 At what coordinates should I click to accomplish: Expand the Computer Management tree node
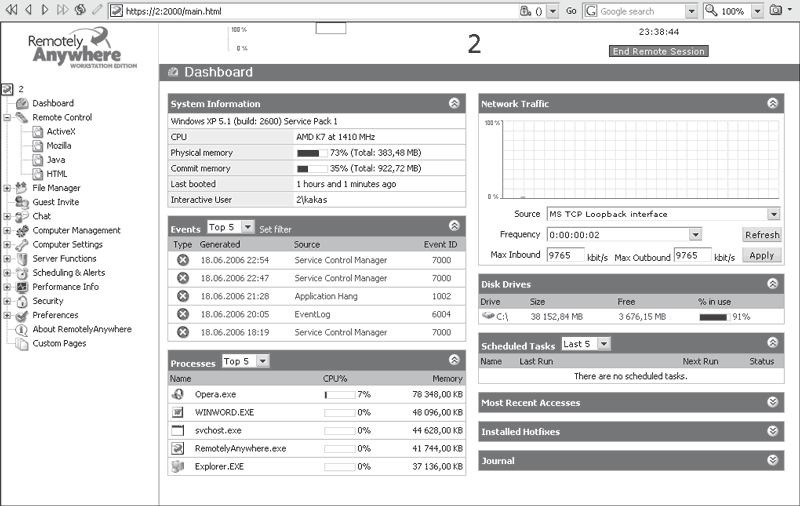click(8, 231)
